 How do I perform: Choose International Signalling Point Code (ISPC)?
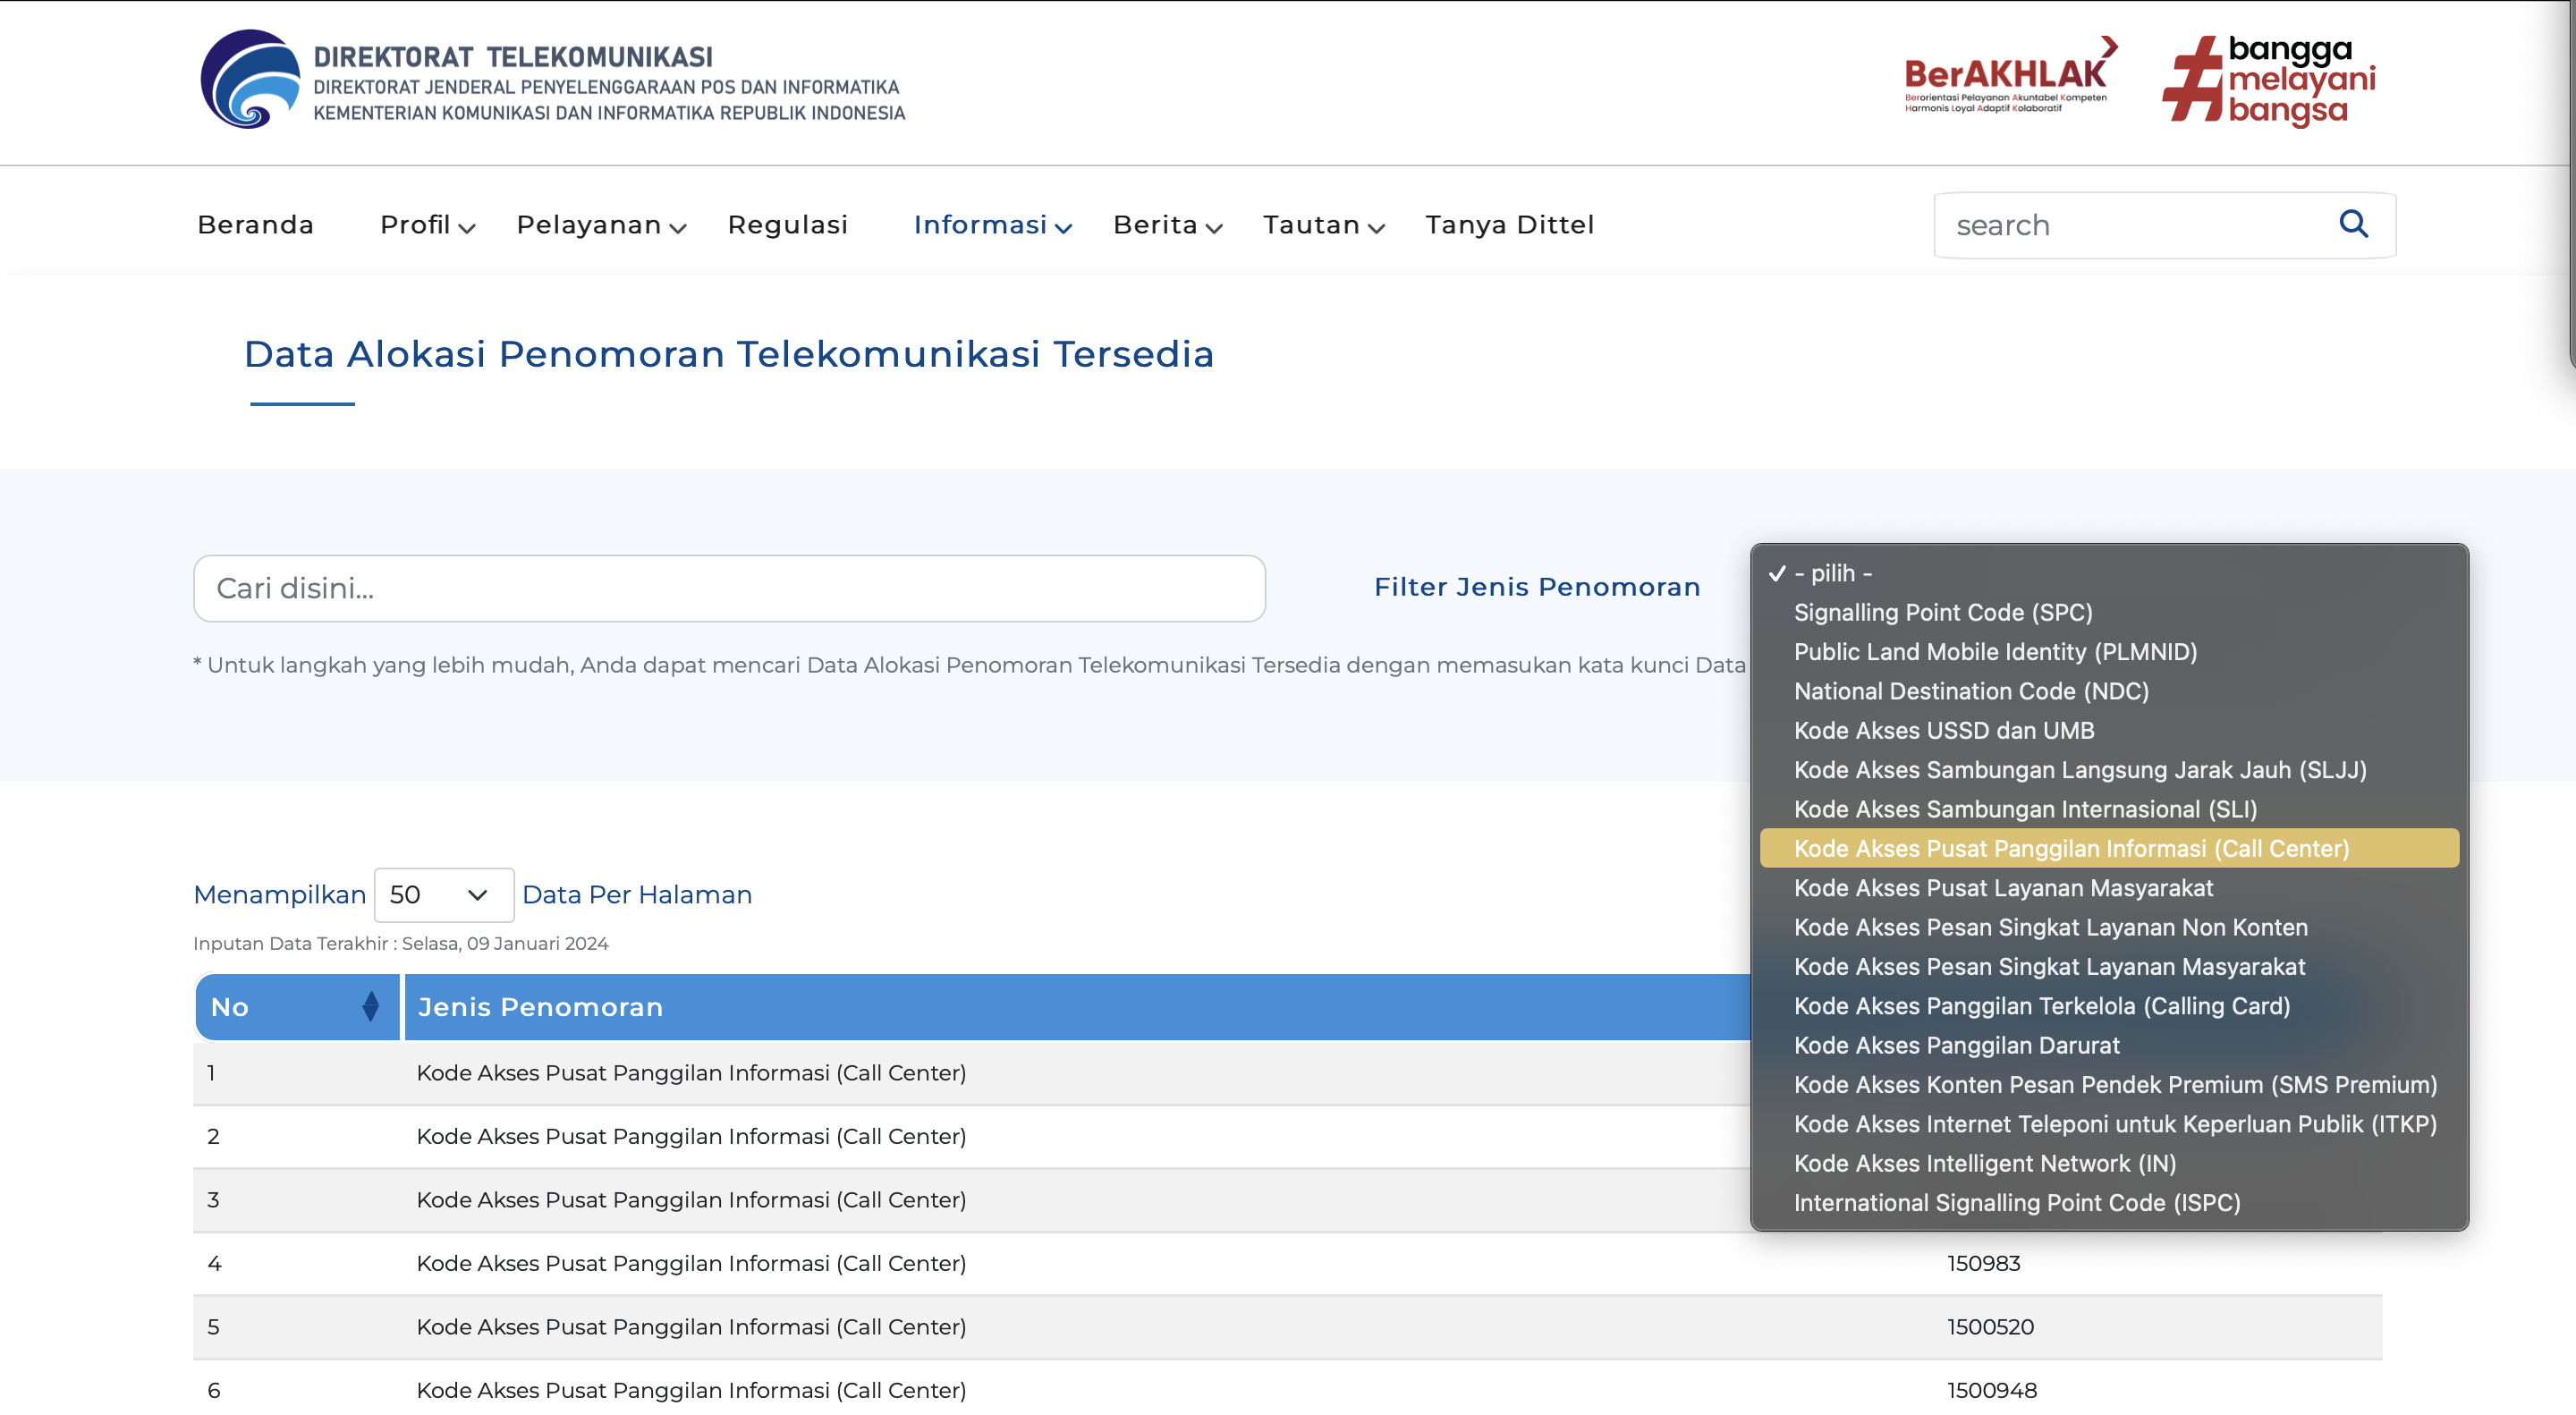click(2109, 1202)
